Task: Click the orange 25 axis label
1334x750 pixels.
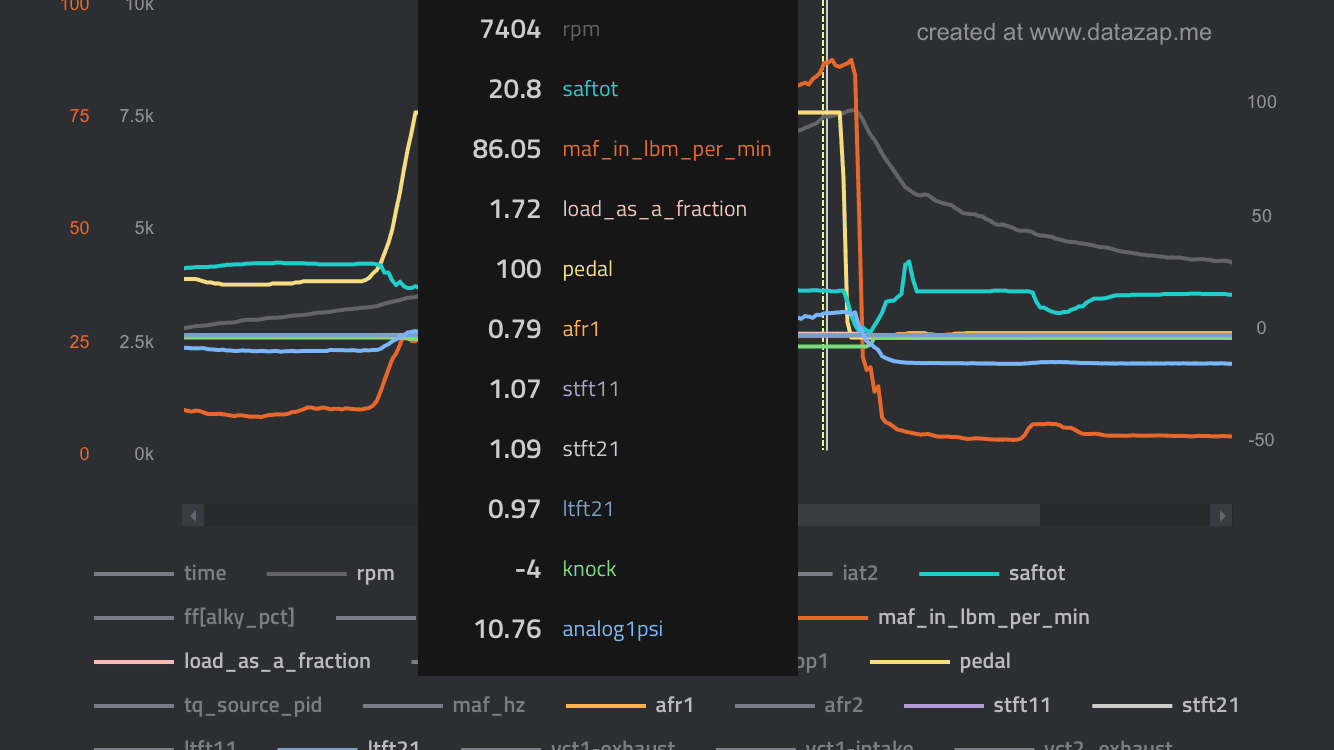Action: [x=79, y=342]
